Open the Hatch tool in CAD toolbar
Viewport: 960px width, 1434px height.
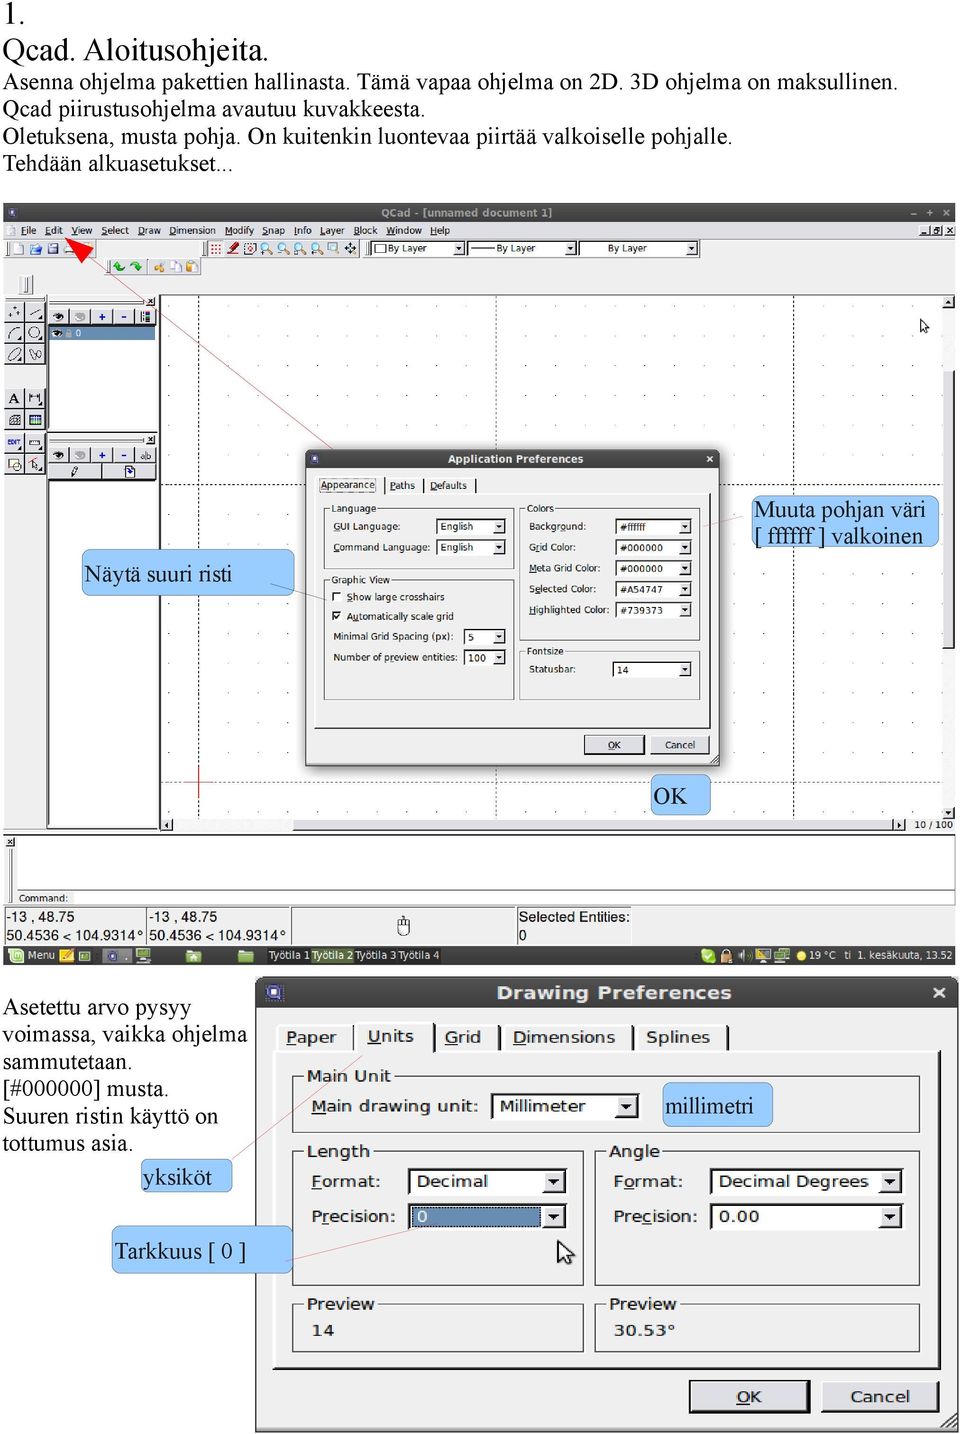(14, 420)
